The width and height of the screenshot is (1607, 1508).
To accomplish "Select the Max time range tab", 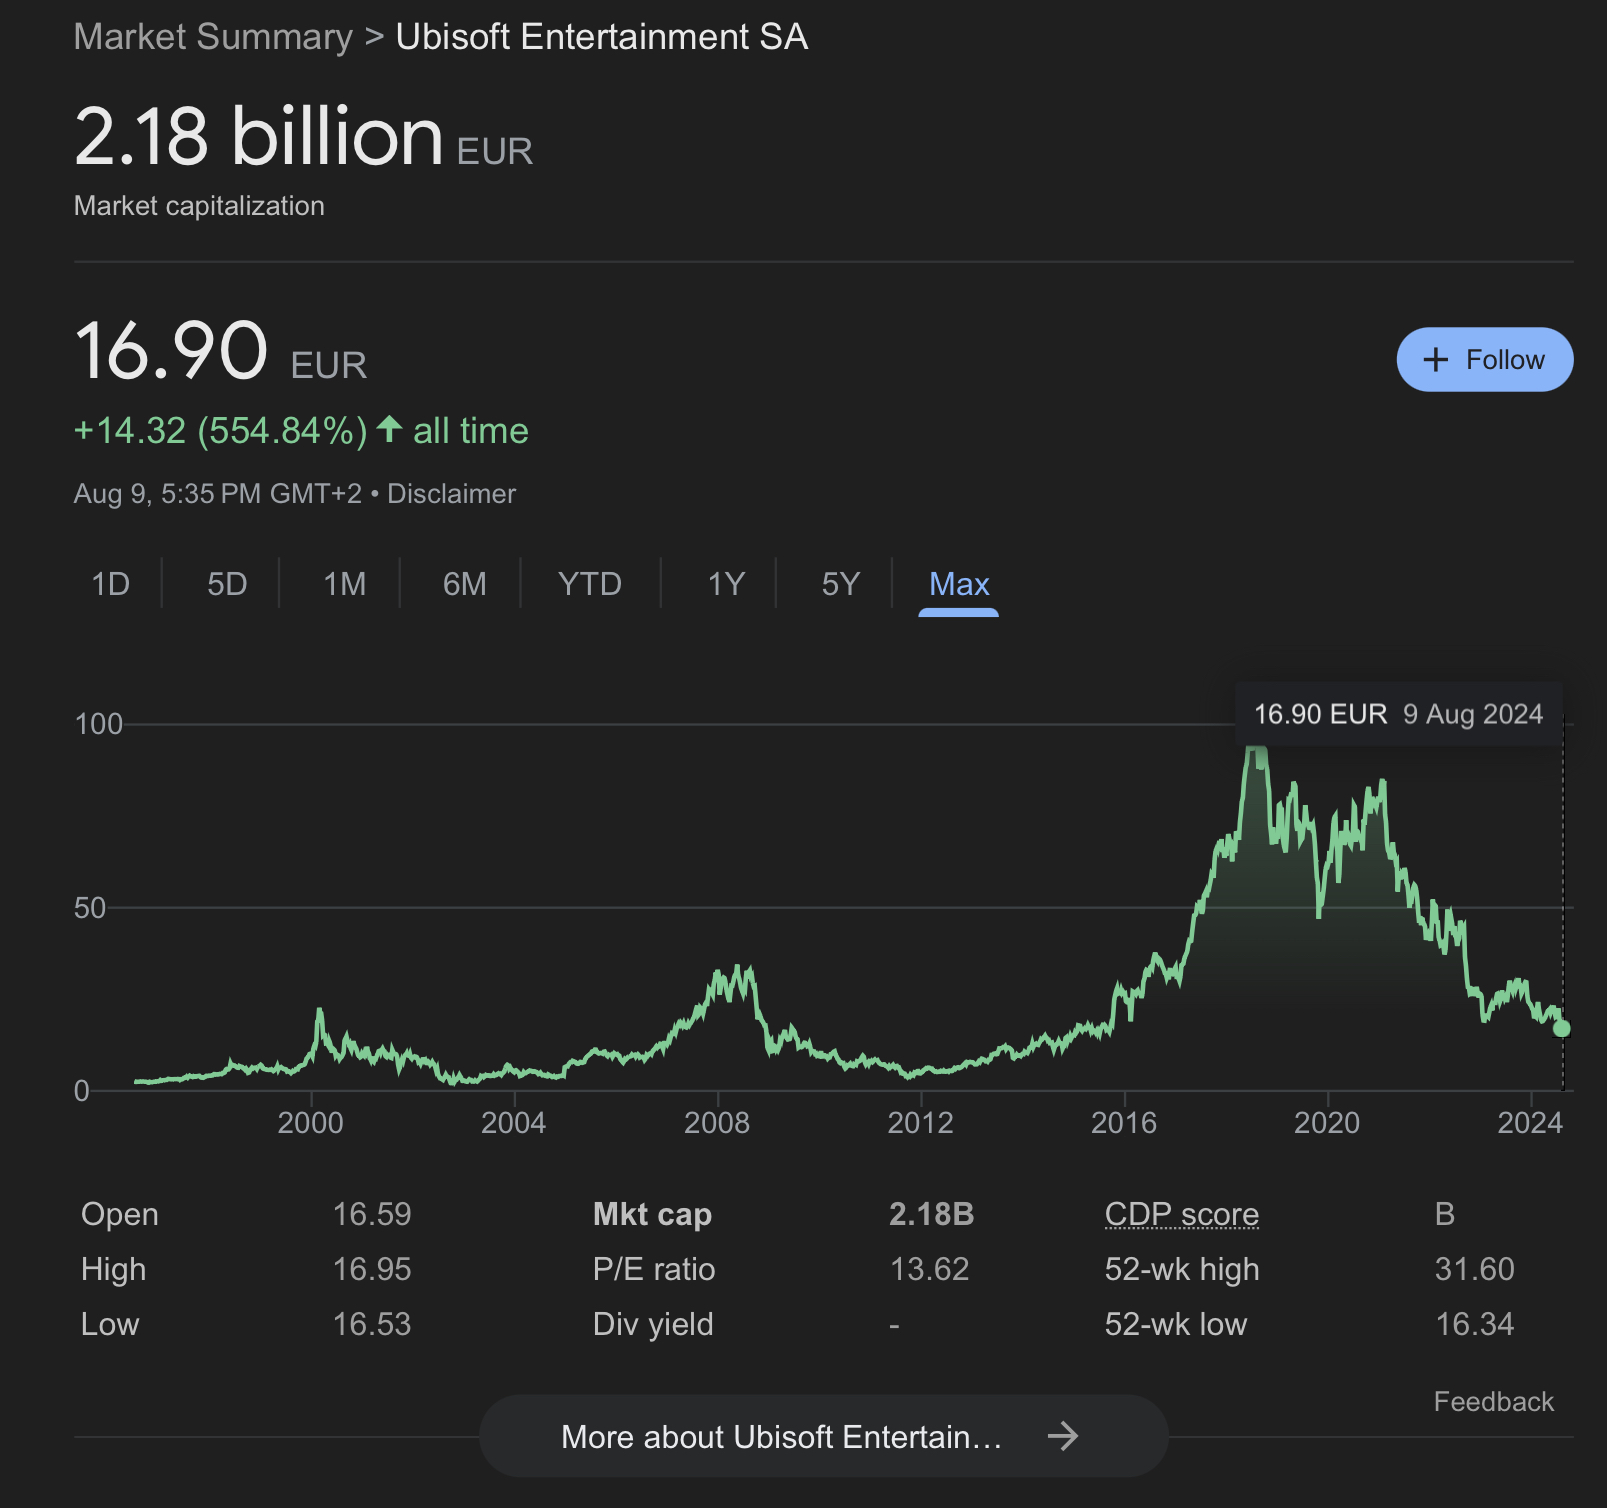I will pos(958,584).
